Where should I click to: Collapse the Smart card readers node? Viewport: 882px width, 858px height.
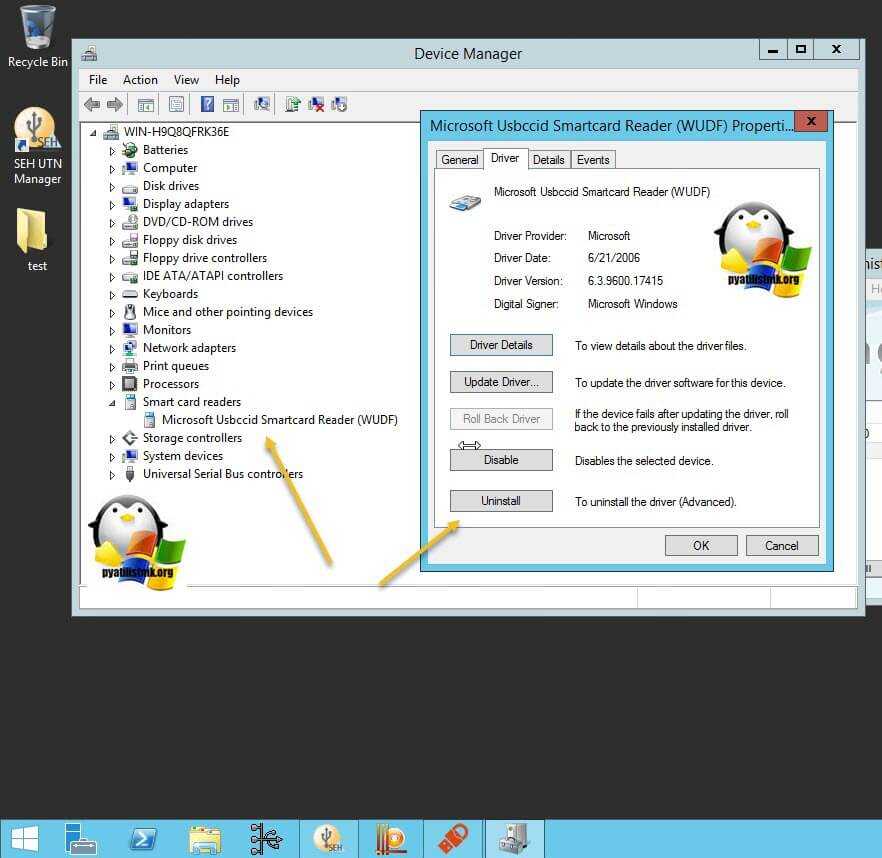(113, 402)
